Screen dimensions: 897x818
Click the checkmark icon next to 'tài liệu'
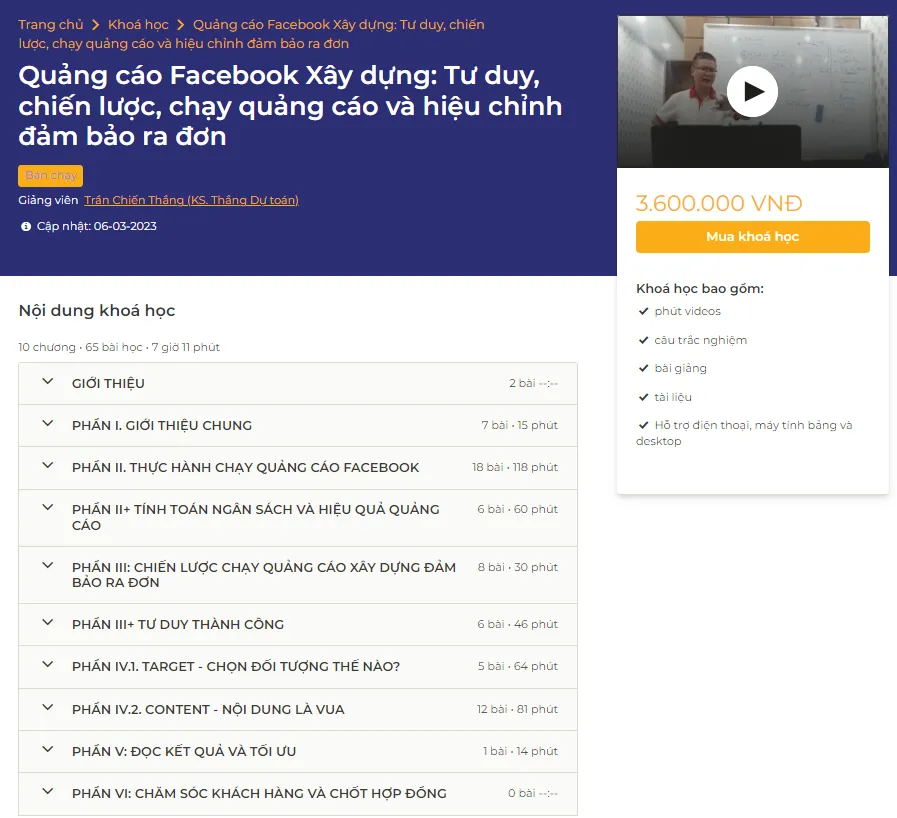643,397
